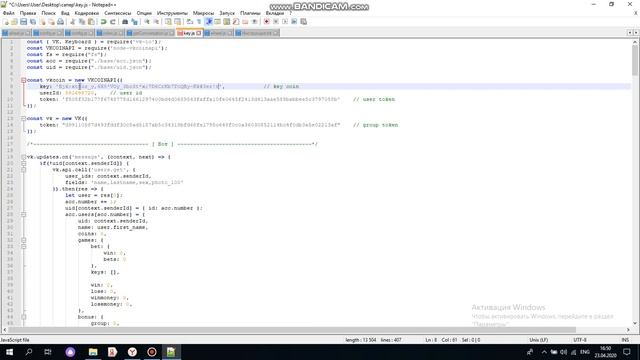Collapse the fold at line 33 bet
The image size is (640, 360).
click(x=24, y=247)
